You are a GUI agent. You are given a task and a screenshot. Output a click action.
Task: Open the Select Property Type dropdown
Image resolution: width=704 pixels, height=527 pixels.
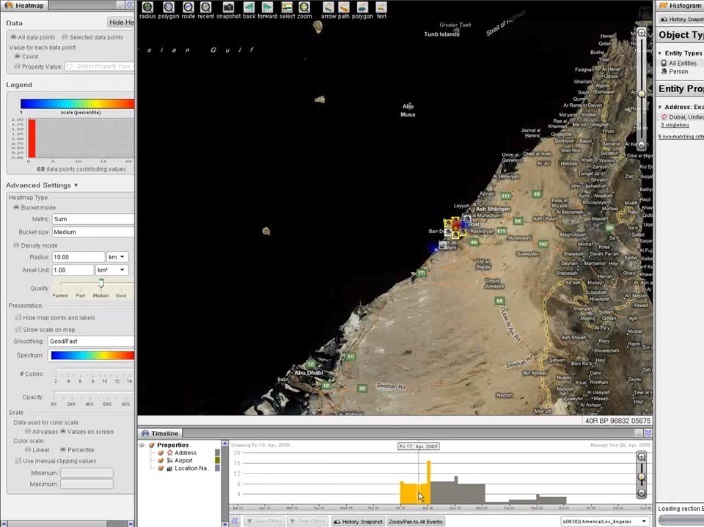pos(99,66)
